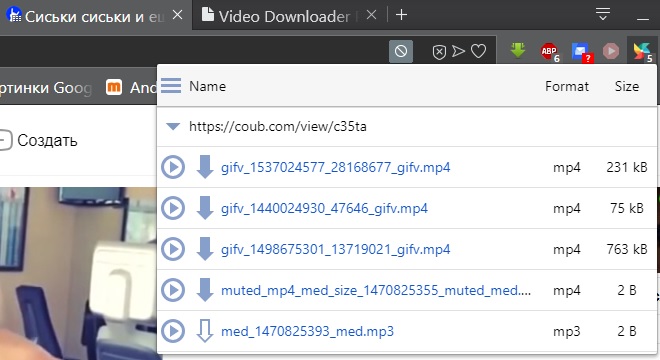Open muted_mp4_med_size_1470825355 link
Image resolution: width=660 pixels, height=360 pixels.
point(376,290)
